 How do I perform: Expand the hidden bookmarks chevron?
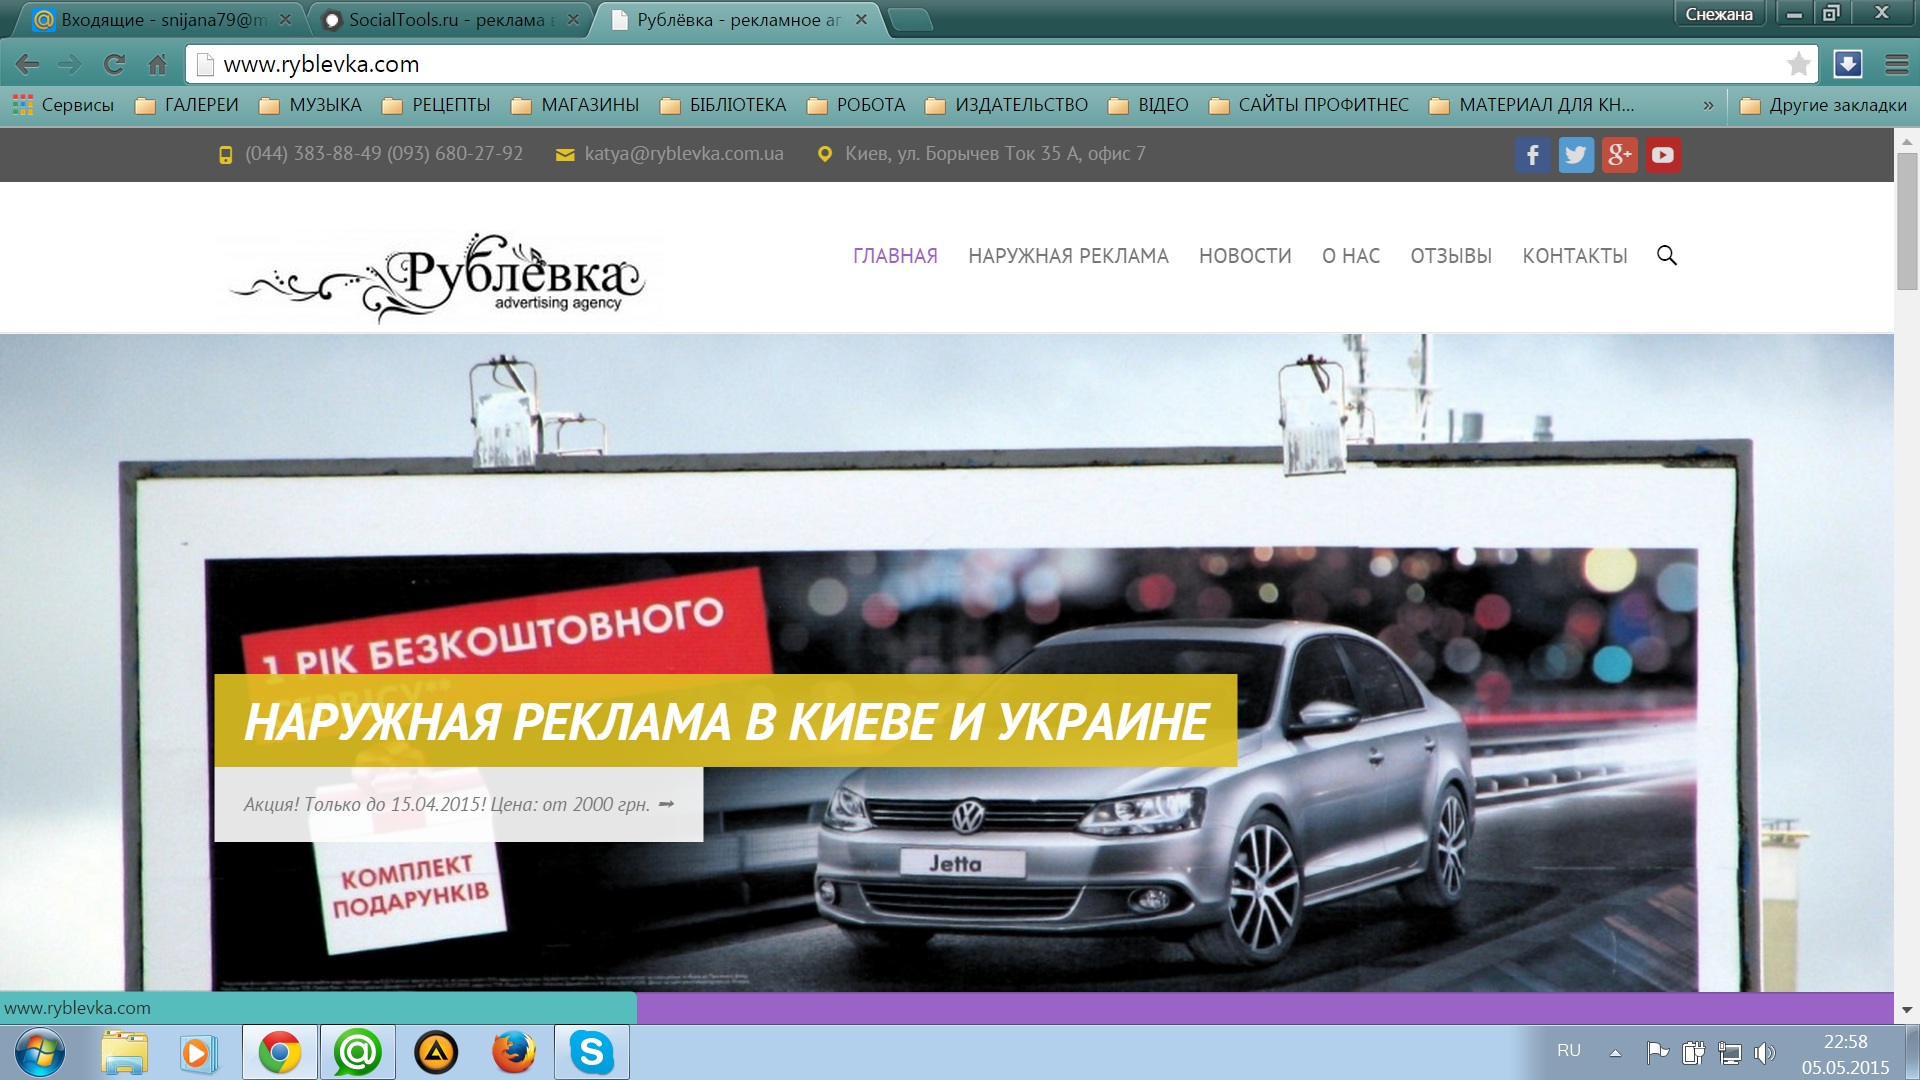point(1708,105)
